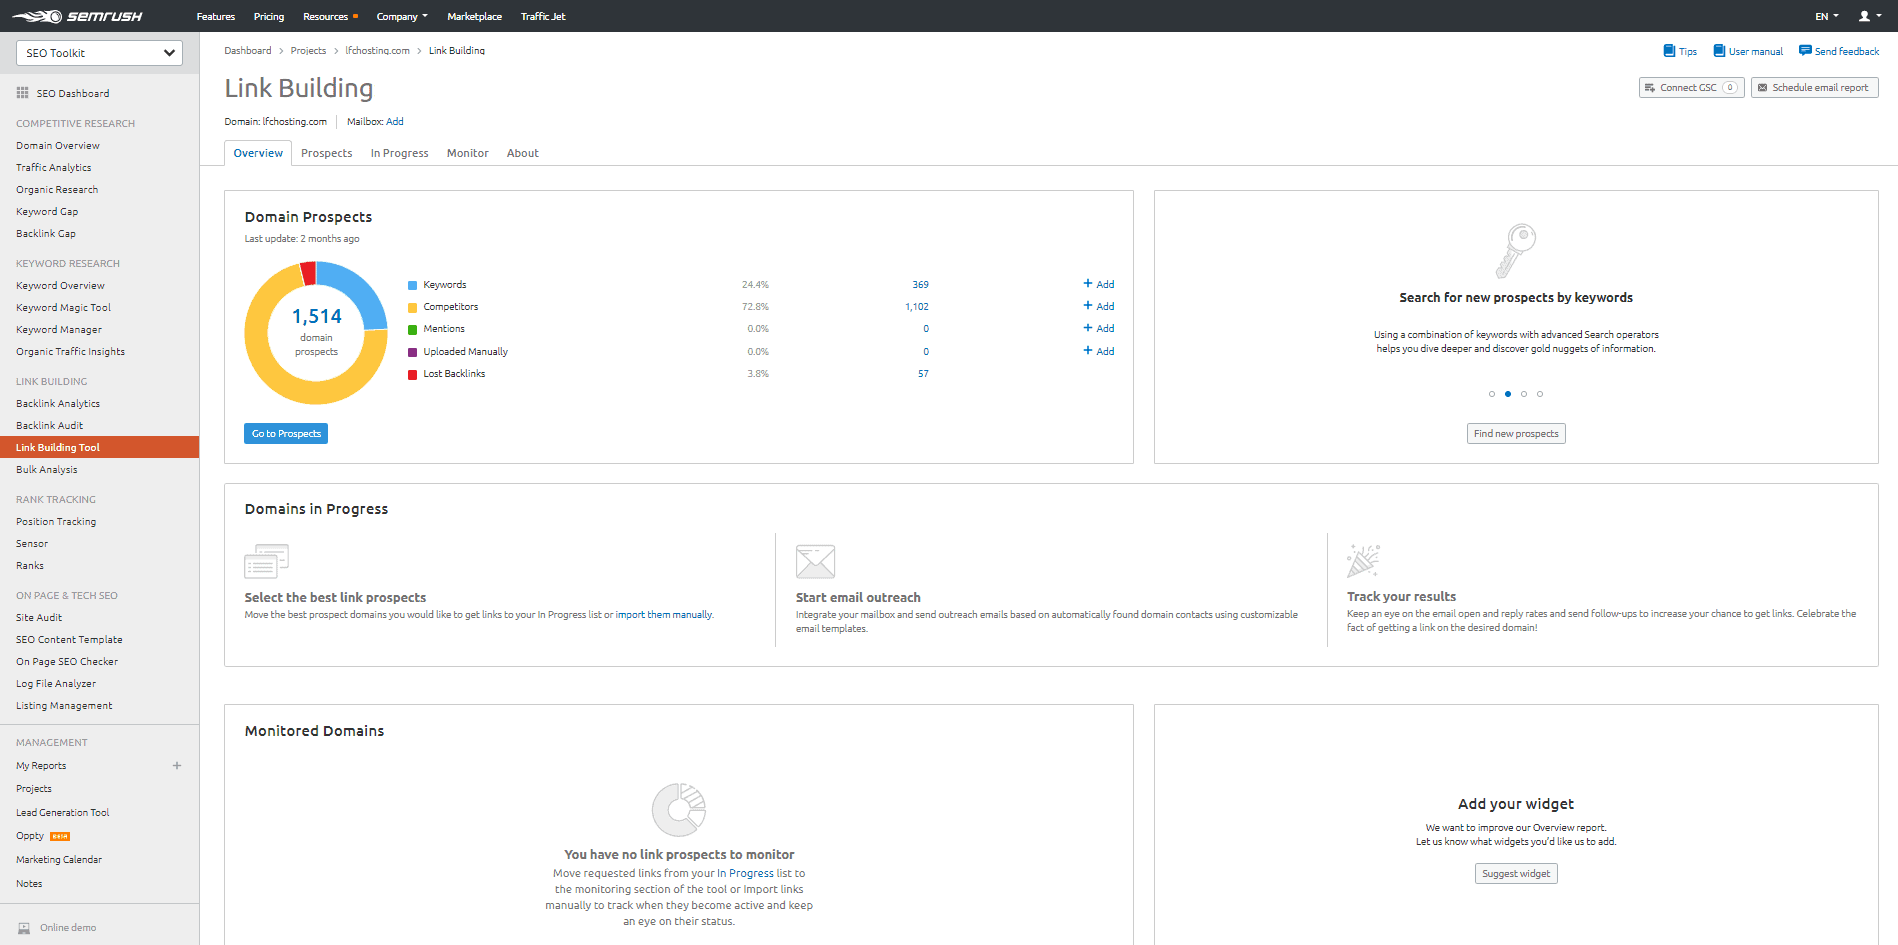Click the blue Keywords legend swatch
The image size is (1898, 945).
tap(413, 285)
